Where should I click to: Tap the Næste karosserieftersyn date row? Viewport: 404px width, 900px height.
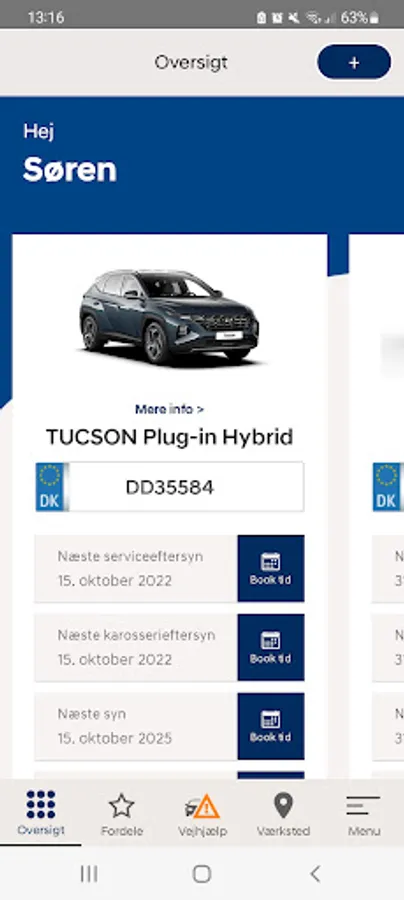[x=136, y=647]
